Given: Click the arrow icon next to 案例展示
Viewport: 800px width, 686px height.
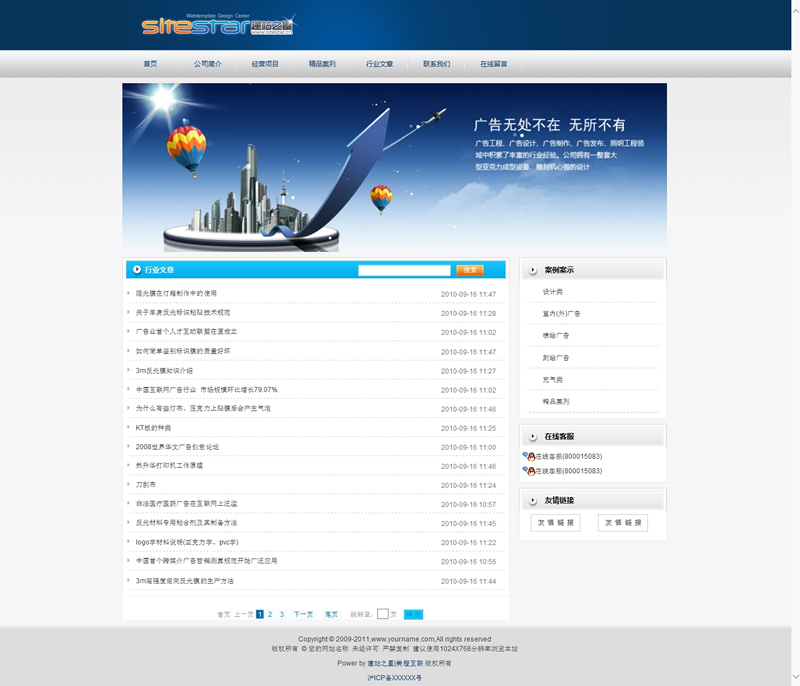Looking at the screenshot, I should click(533, 270).
